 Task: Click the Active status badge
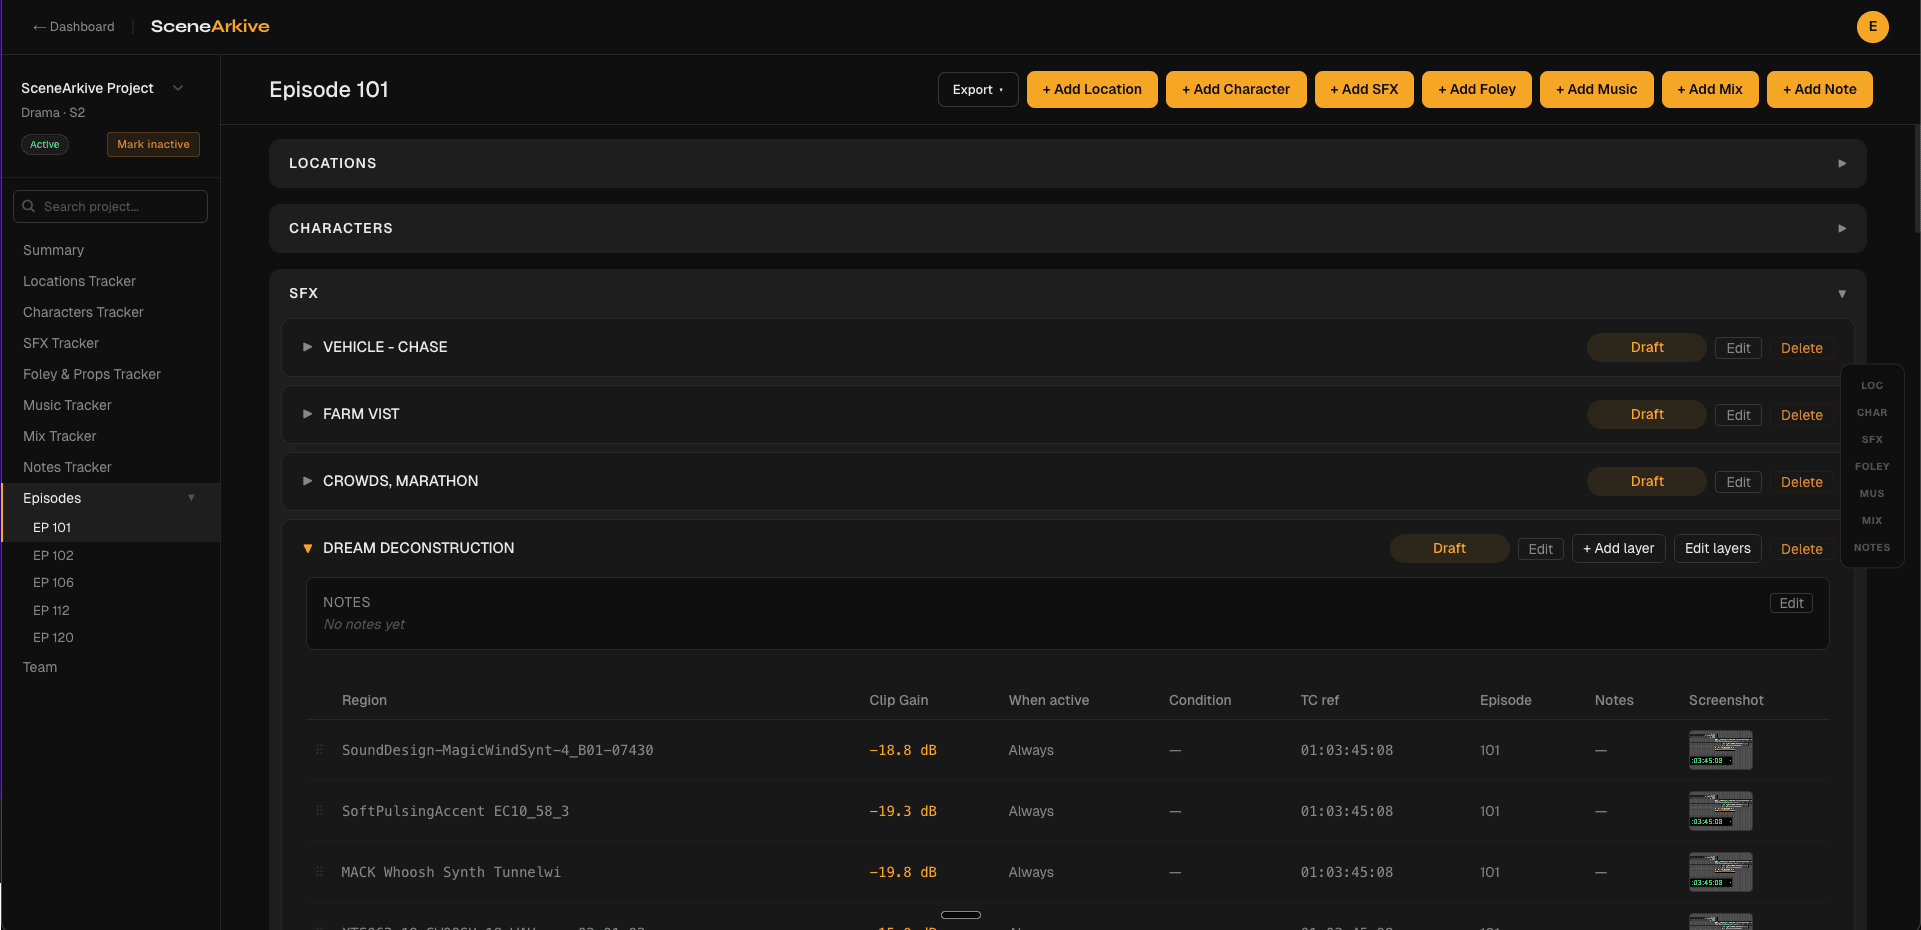click(x=44, y=145)
